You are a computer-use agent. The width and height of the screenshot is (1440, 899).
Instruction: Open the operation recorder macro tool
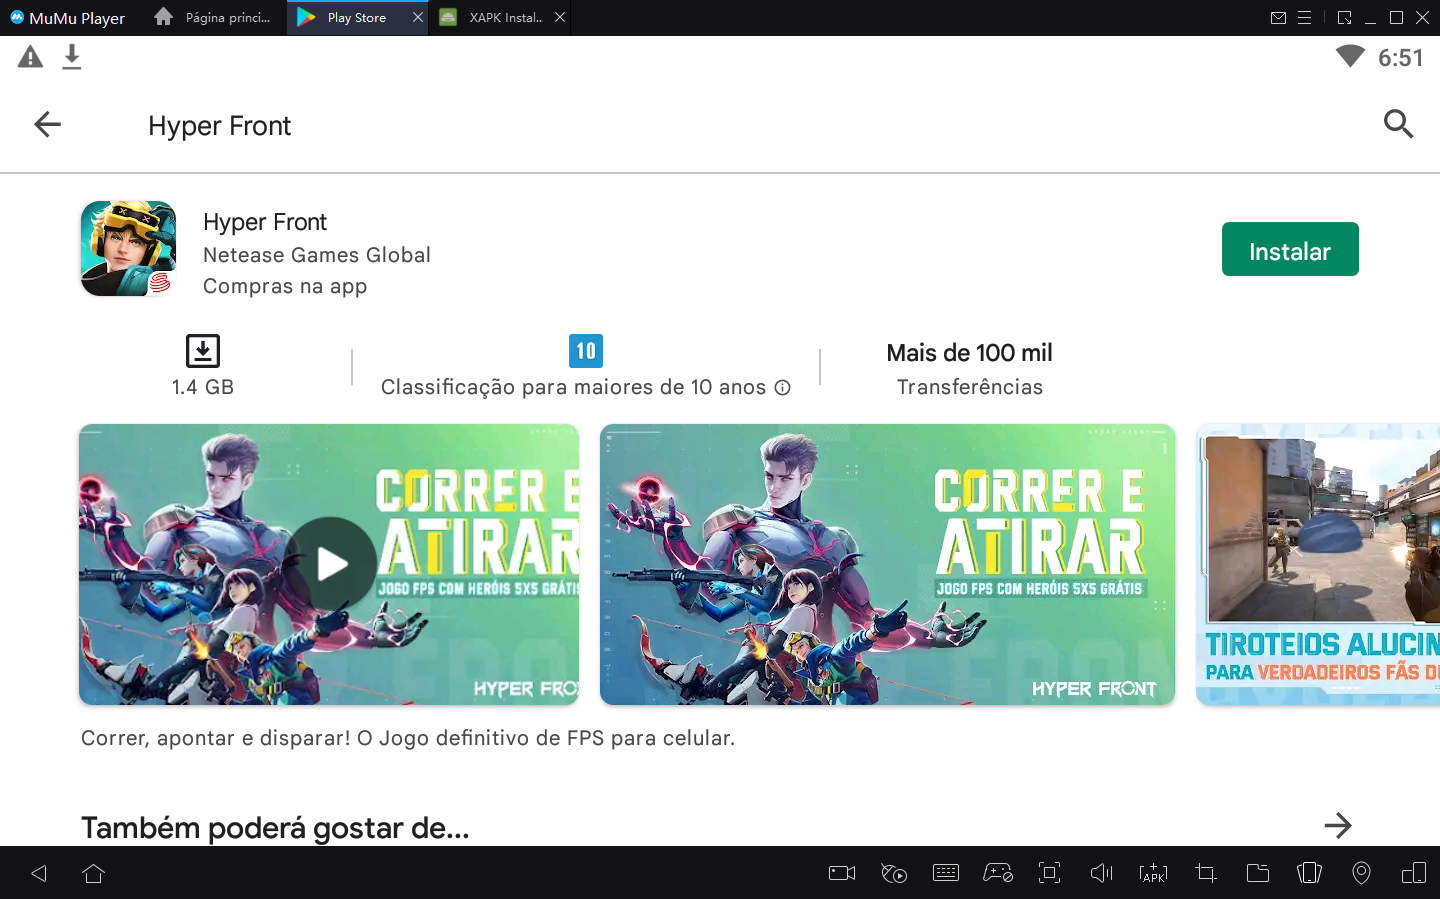(x=894, y=873)
